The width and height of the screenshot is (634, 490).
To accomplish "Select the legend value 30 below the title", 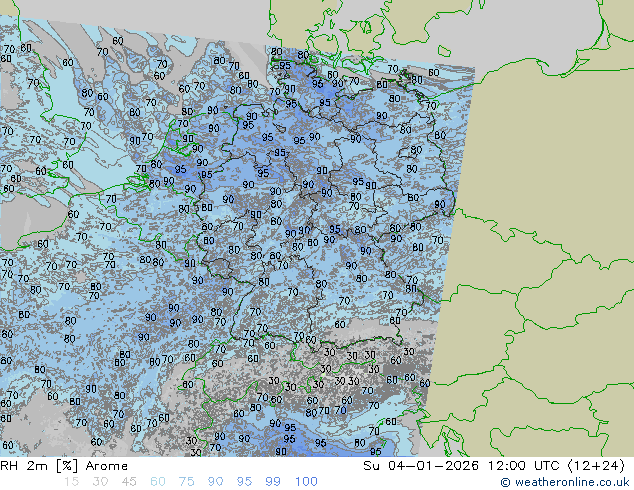I will (100, 482).
